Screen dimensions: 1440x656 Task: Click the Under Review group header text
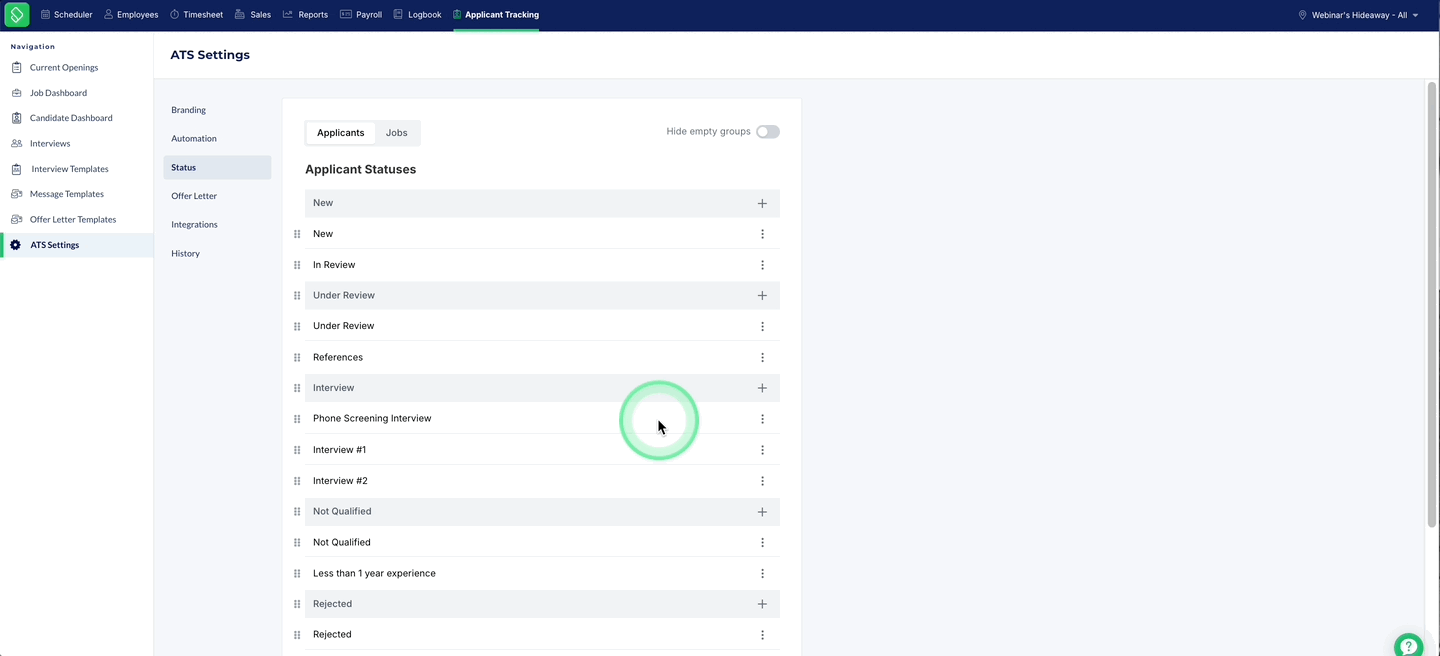344,296
